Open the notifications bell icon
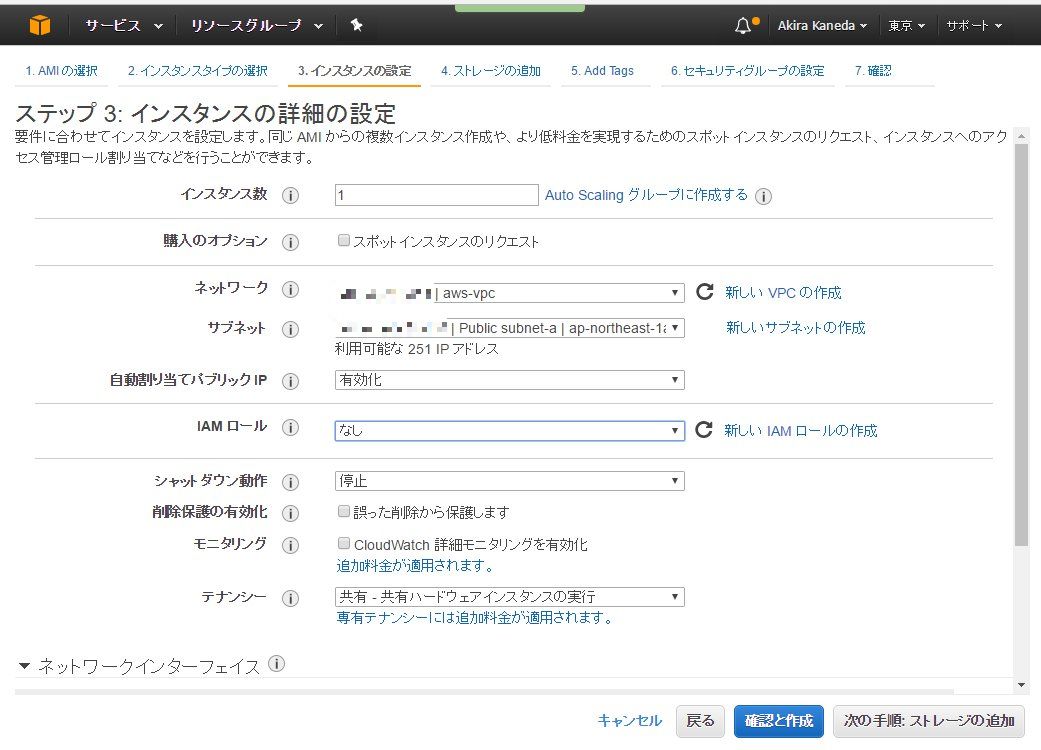 743,26
